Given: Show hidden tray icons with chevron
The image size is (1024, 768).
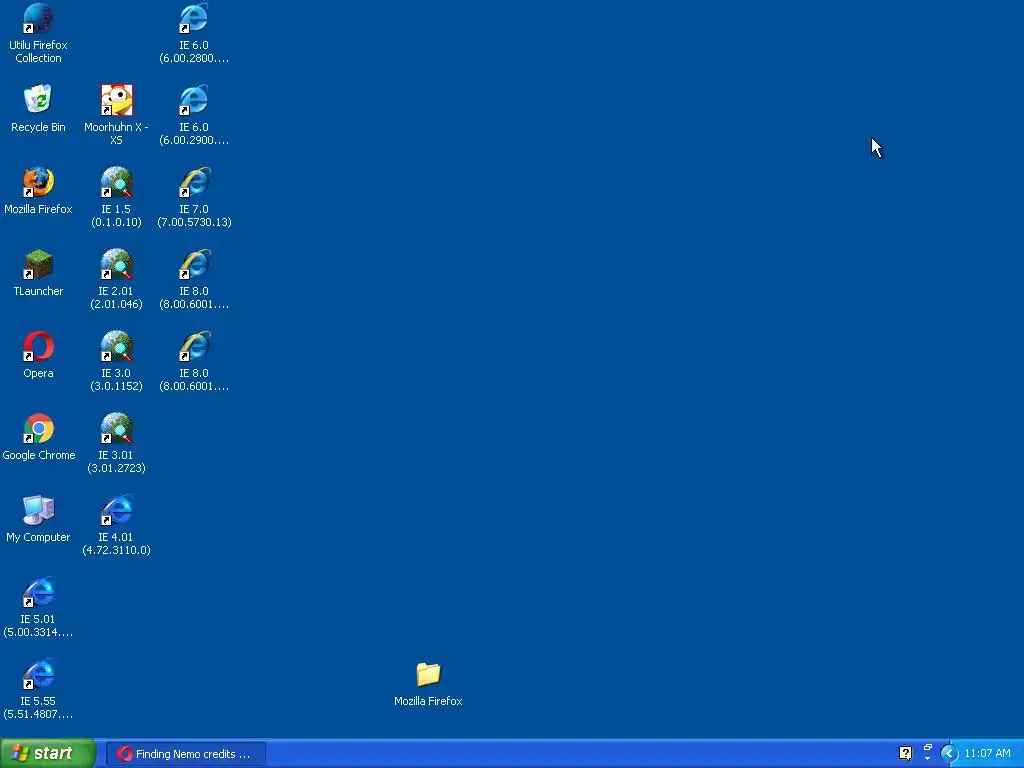Looking at the screenshot, I should (950, 754).
